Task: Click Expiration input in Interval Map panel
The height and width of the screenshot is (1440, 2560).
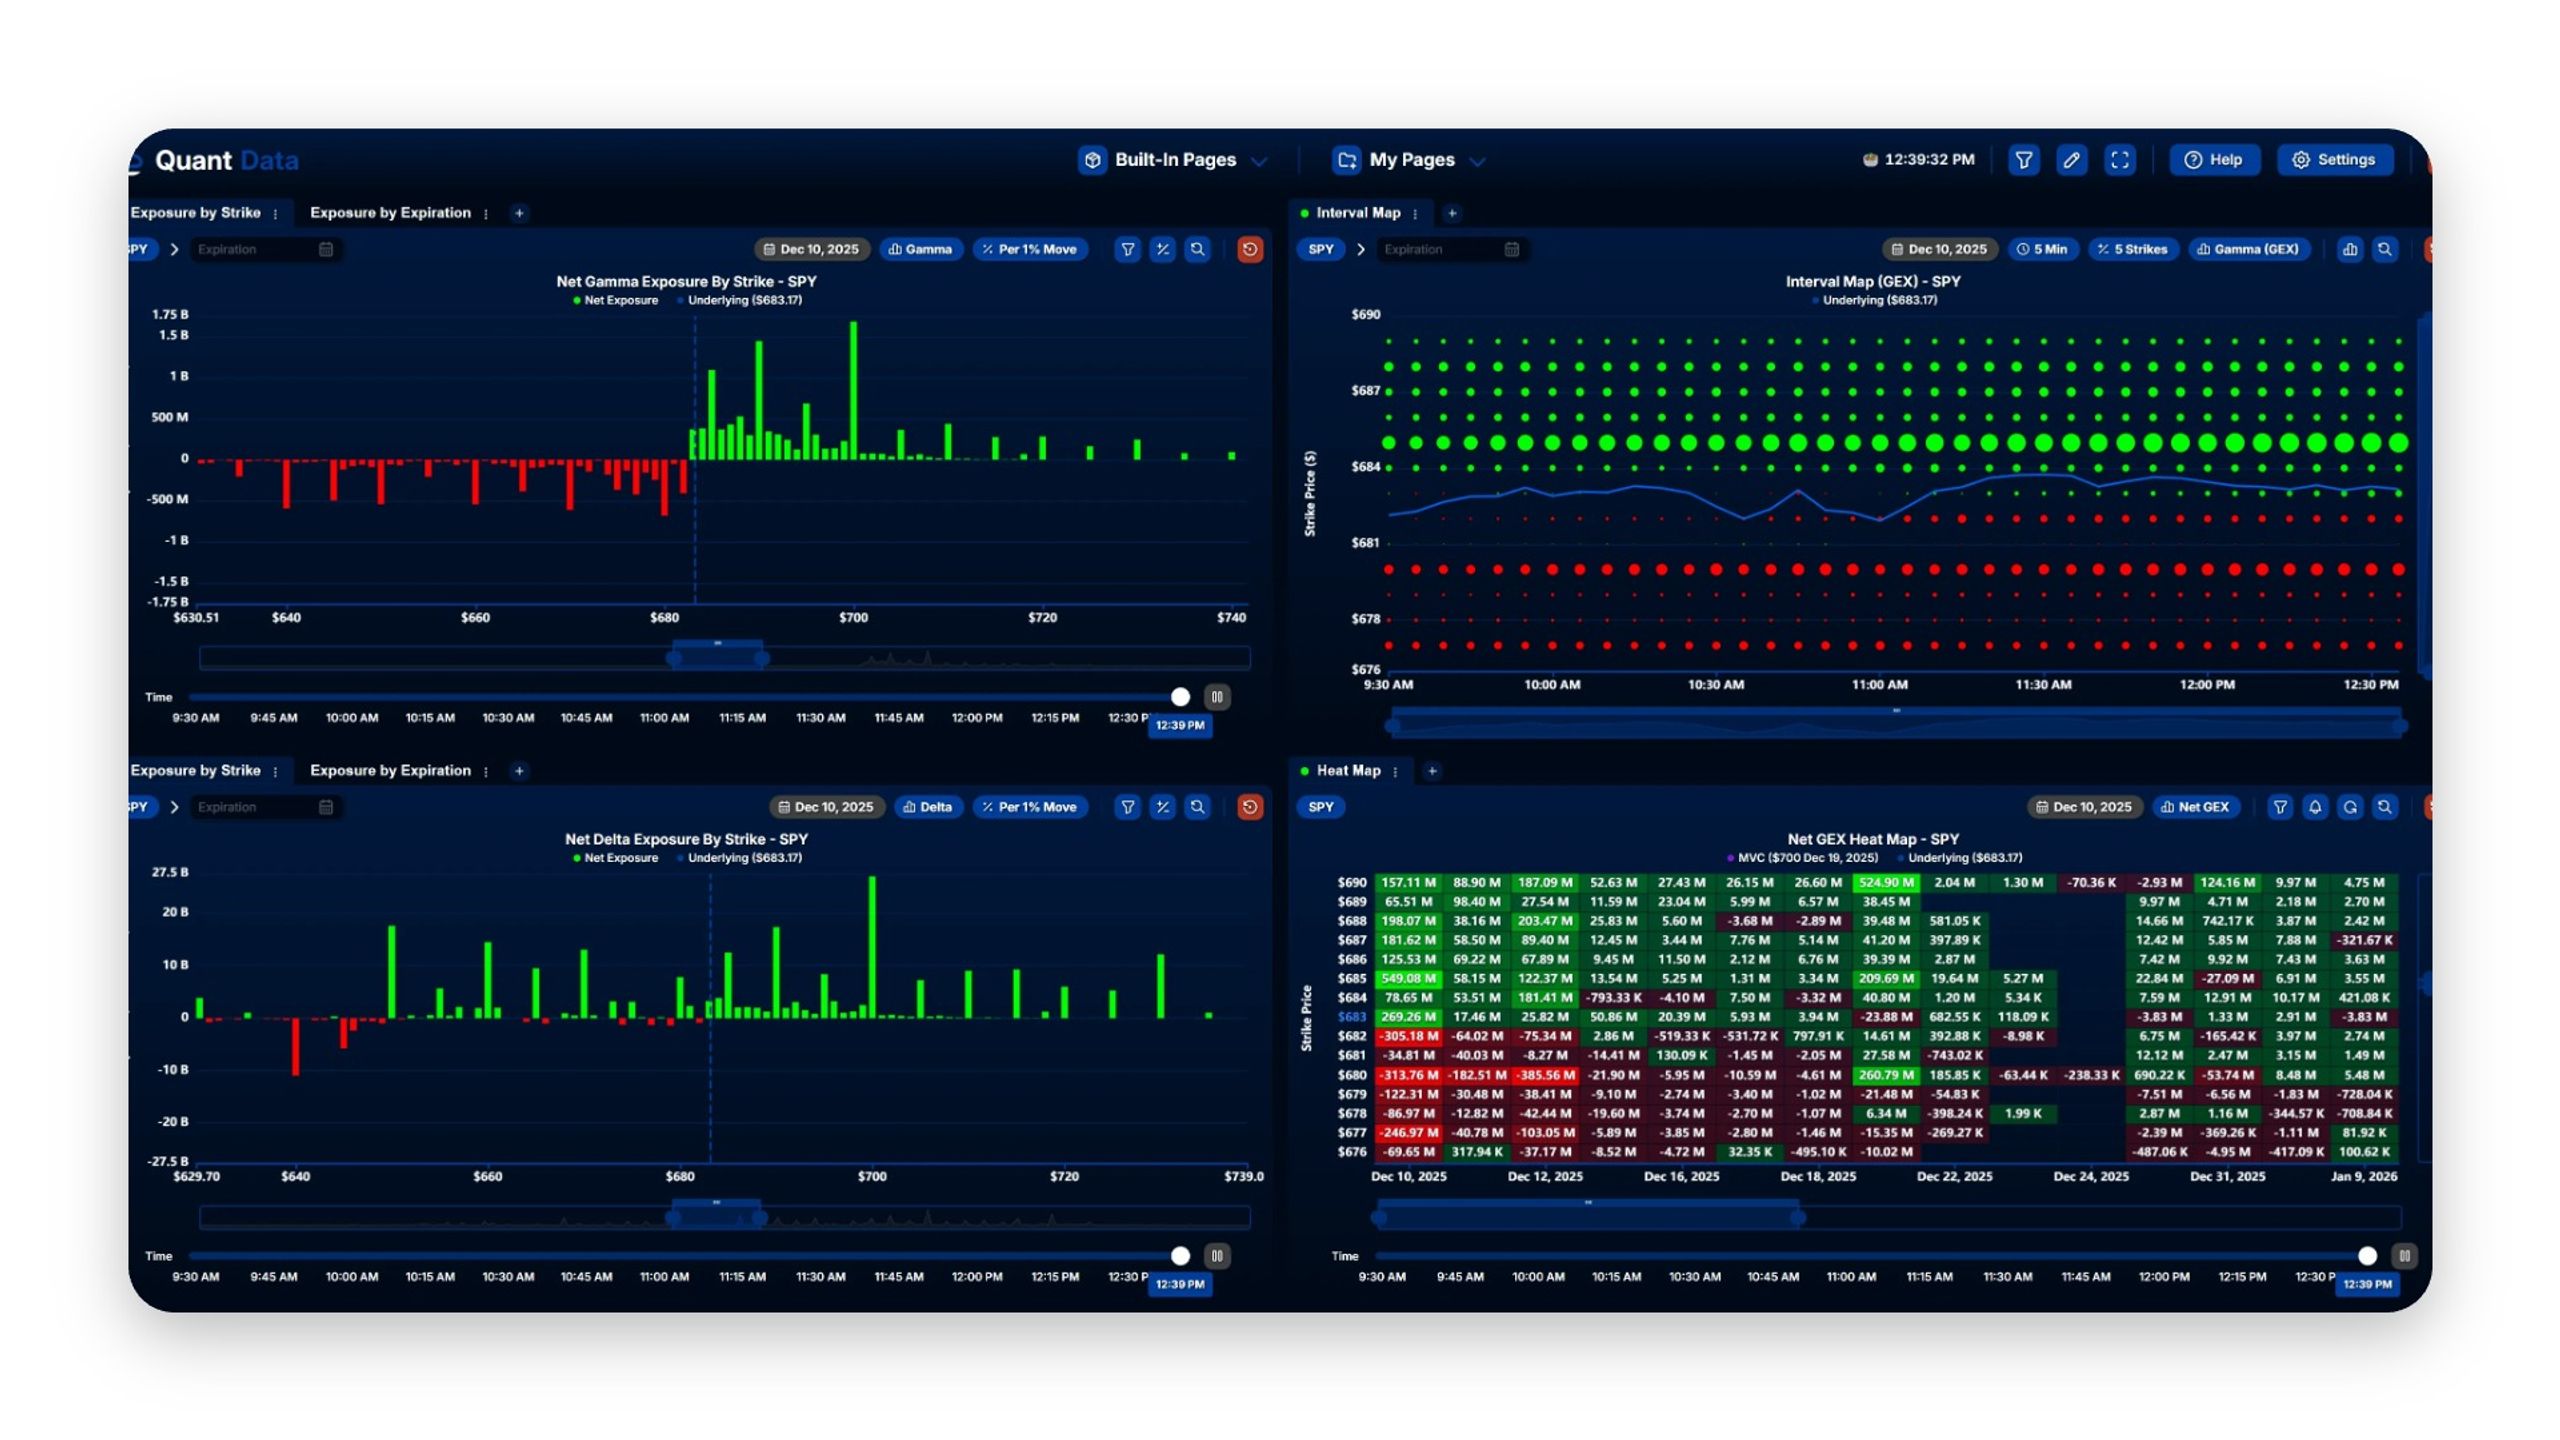Action: pyautogui.click(x=1451, y=249)
